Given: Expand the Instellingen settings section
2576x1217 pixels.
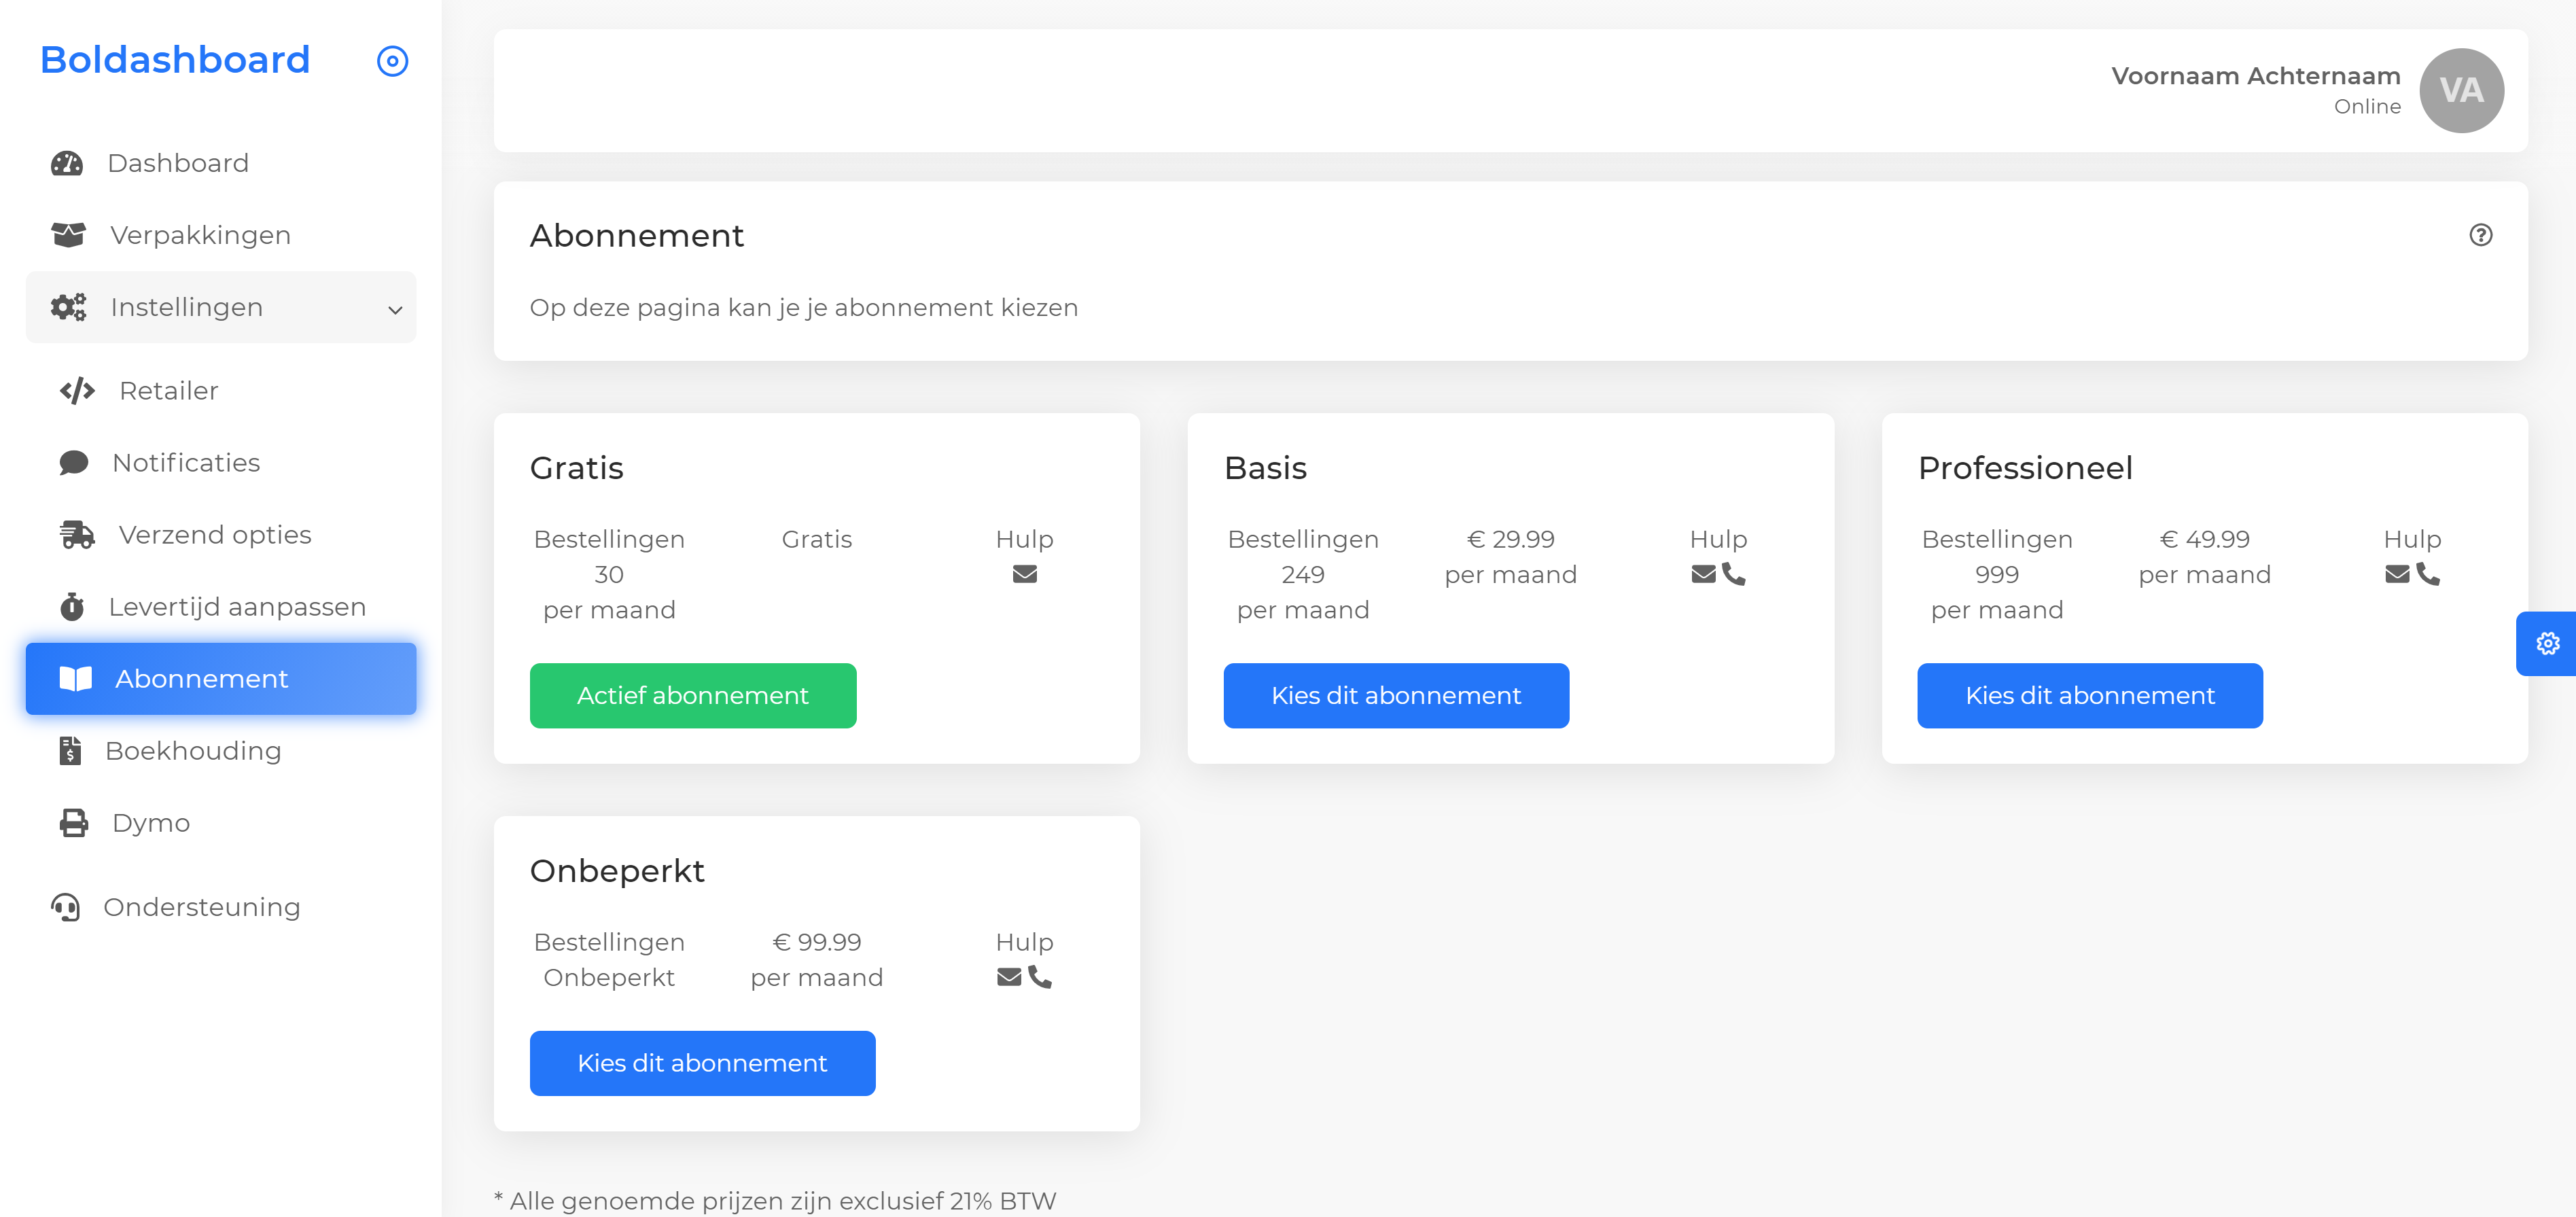Looking at the screenshot, I should 187,307.
